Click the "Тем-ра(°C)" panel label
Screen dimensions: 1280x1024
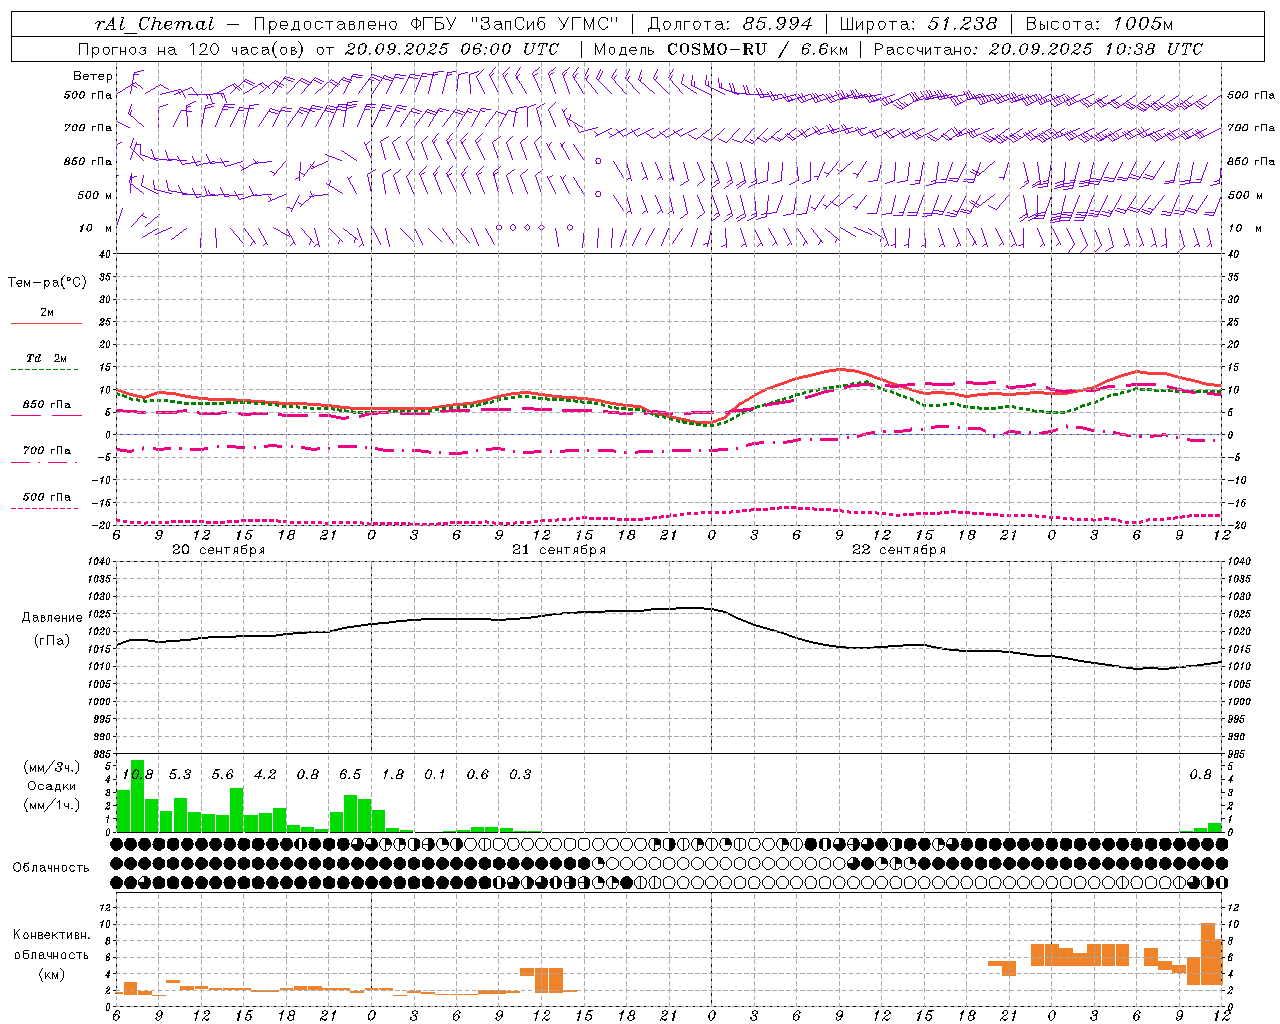coord(47,283)
